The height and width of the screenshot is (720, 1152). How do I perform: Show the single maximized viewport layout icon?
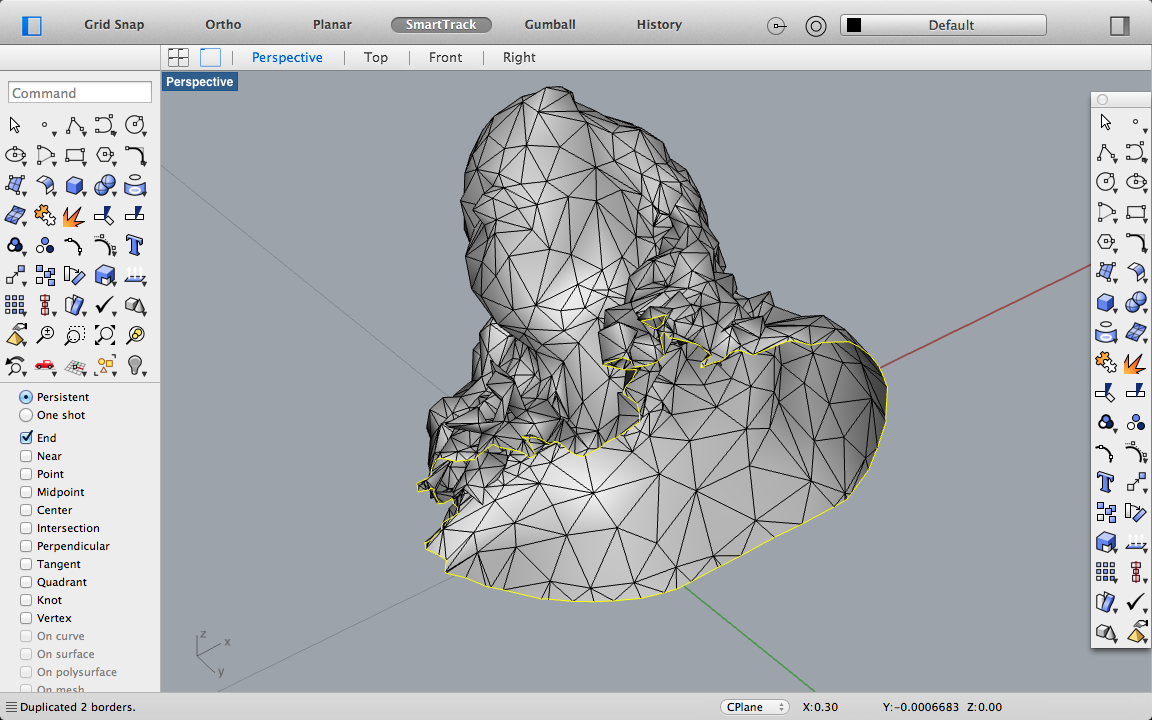pos(210,57)
